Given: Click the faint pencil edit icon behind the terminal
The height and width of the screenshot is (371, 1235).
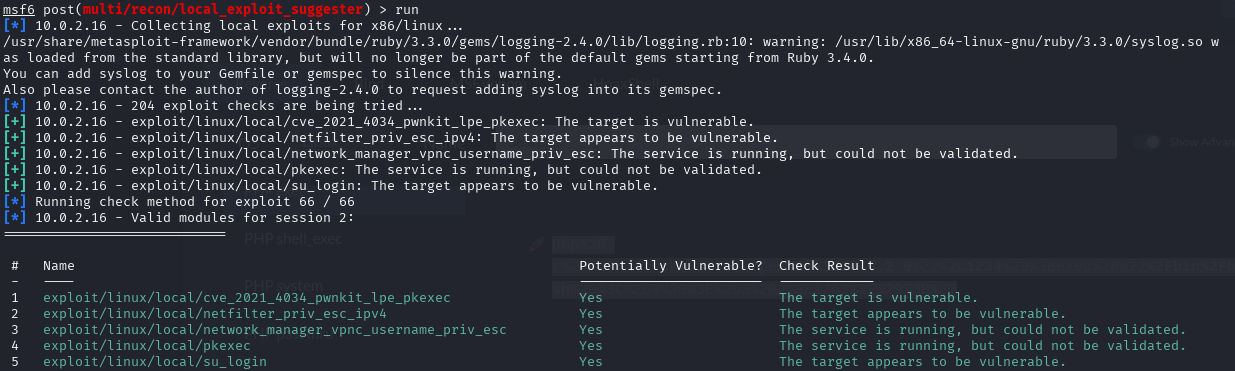Looking at the screenshot, I should coord(538,243).
